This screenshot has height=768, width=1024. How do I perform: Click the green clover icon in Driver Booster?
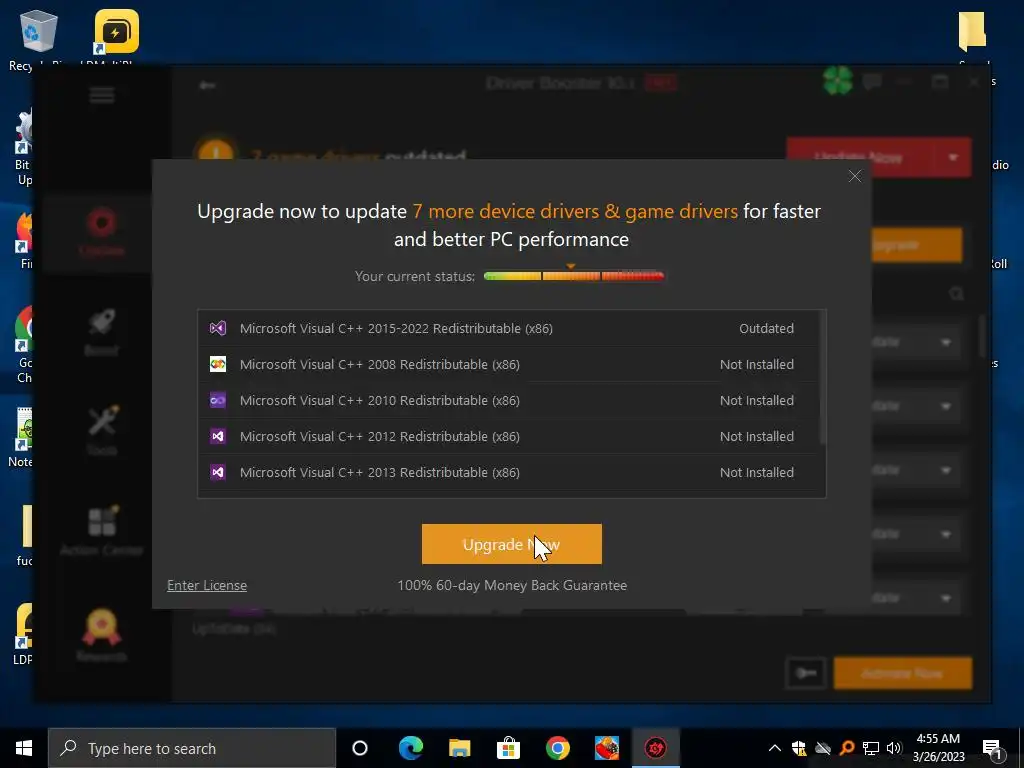(x=838, y=81)
